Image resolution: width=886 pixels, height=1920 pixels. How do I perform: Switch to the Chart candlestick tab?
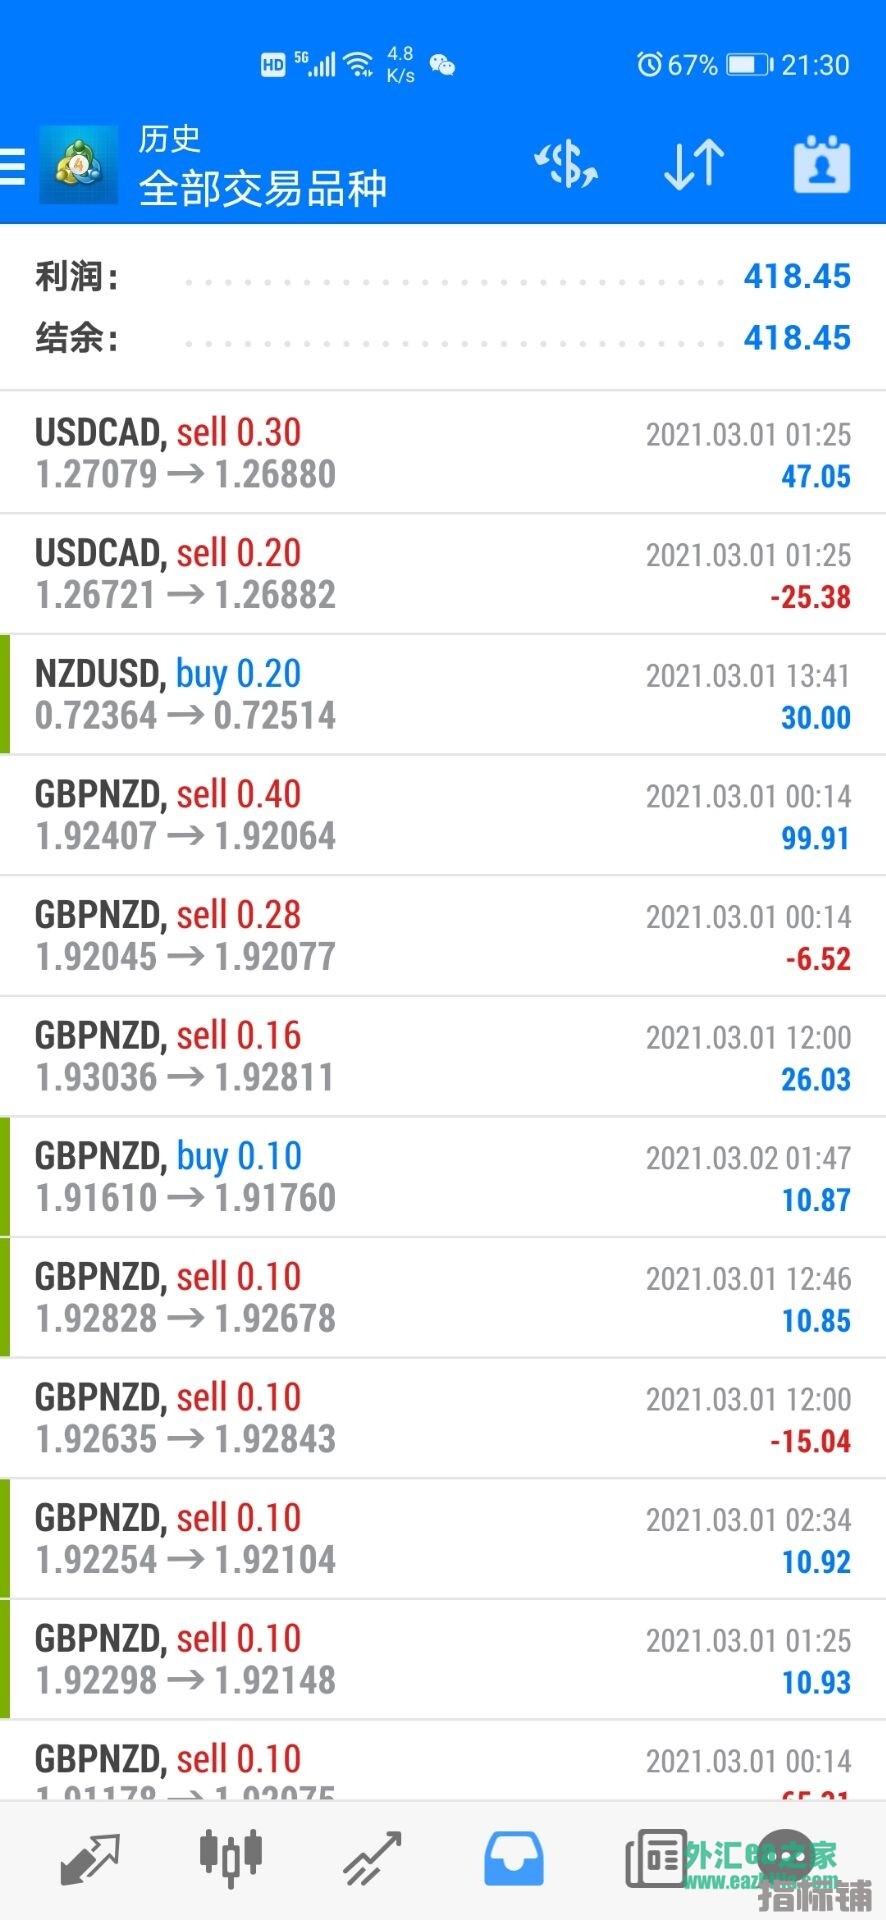tap(230, 1857)
